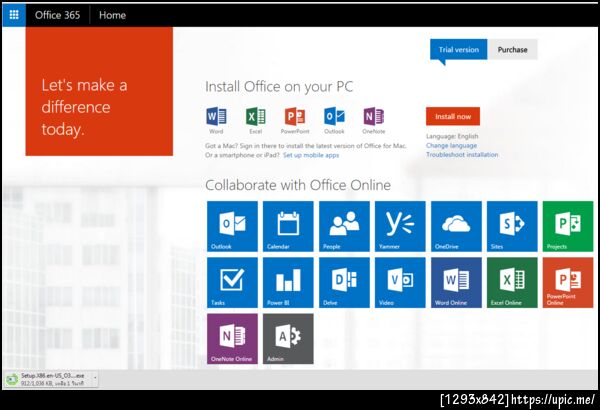
Task: Click the 'Collaborate with Office Online' heading
Action: click(298, 185)
